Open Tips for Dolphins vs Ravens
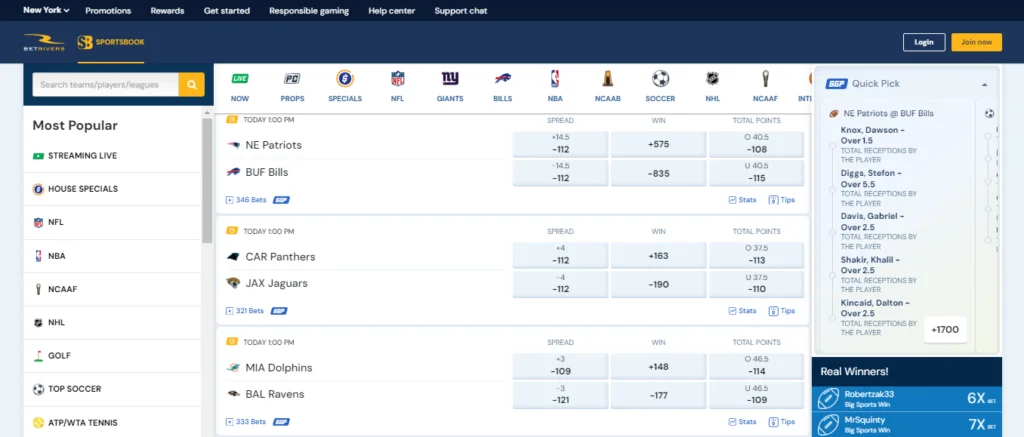 pyautogui.click(x=782, y=422)
